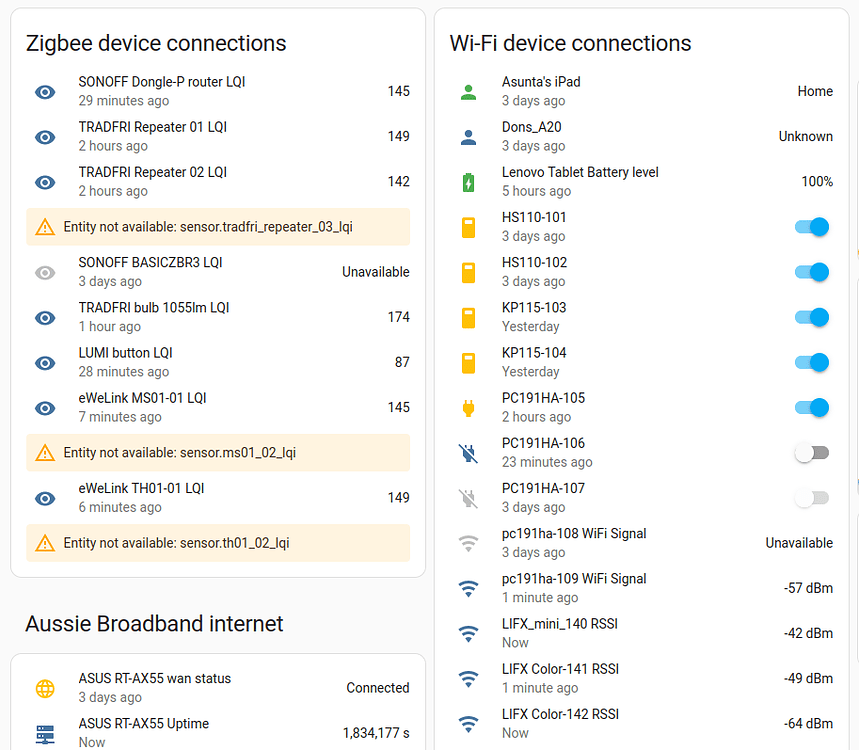Click the grey plug-off icon for PC191HA-107

coord(468,499)
